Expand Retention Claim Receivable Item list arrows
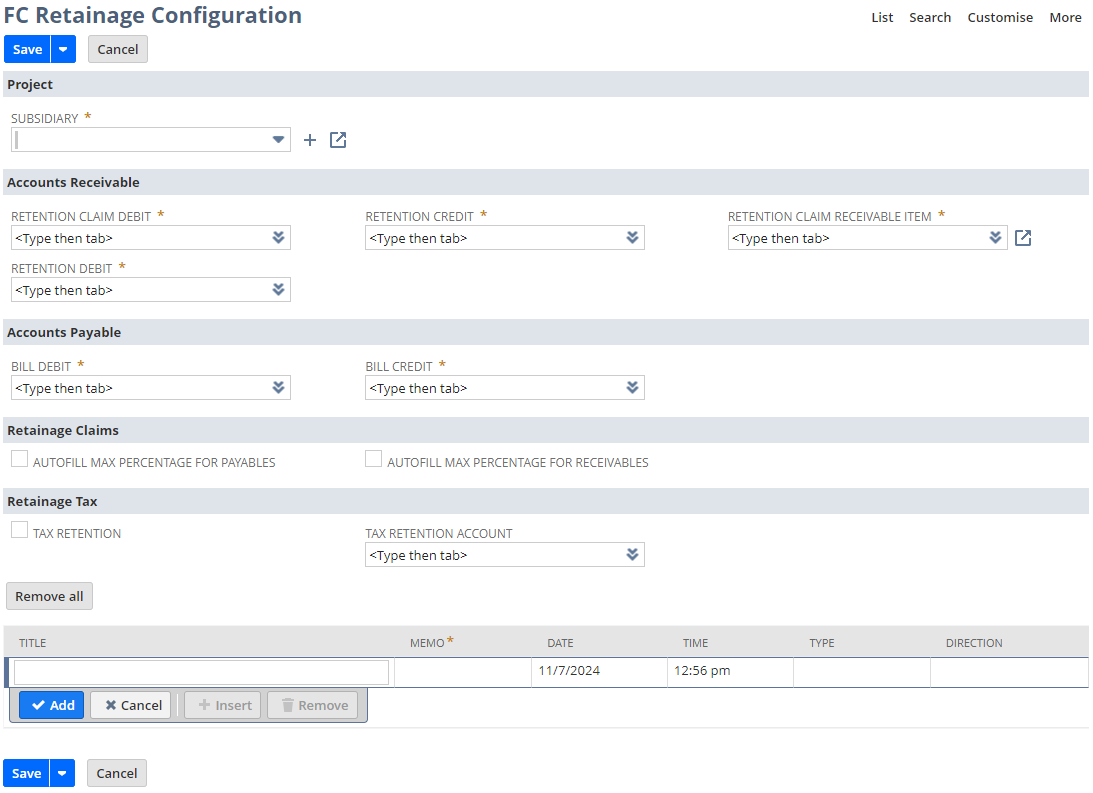Viewport: 1093px width, 793px height. [995, 238]
